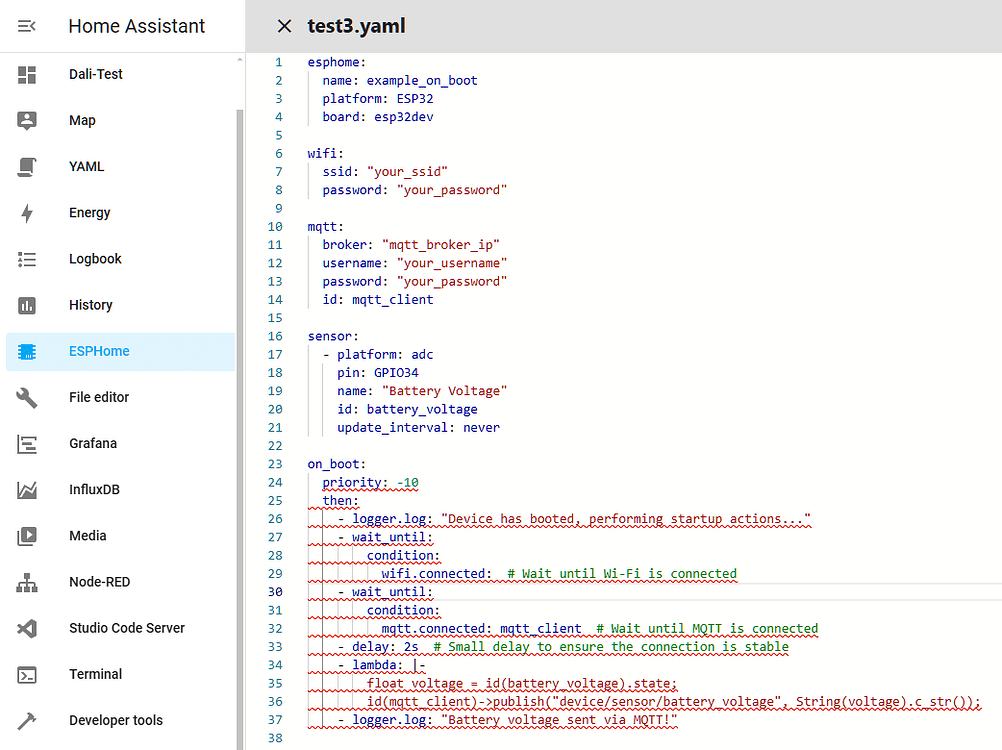The image size is (1002, 750).
Task: Launch the Node-RED sidebar icon
Action: coord(27,582)
